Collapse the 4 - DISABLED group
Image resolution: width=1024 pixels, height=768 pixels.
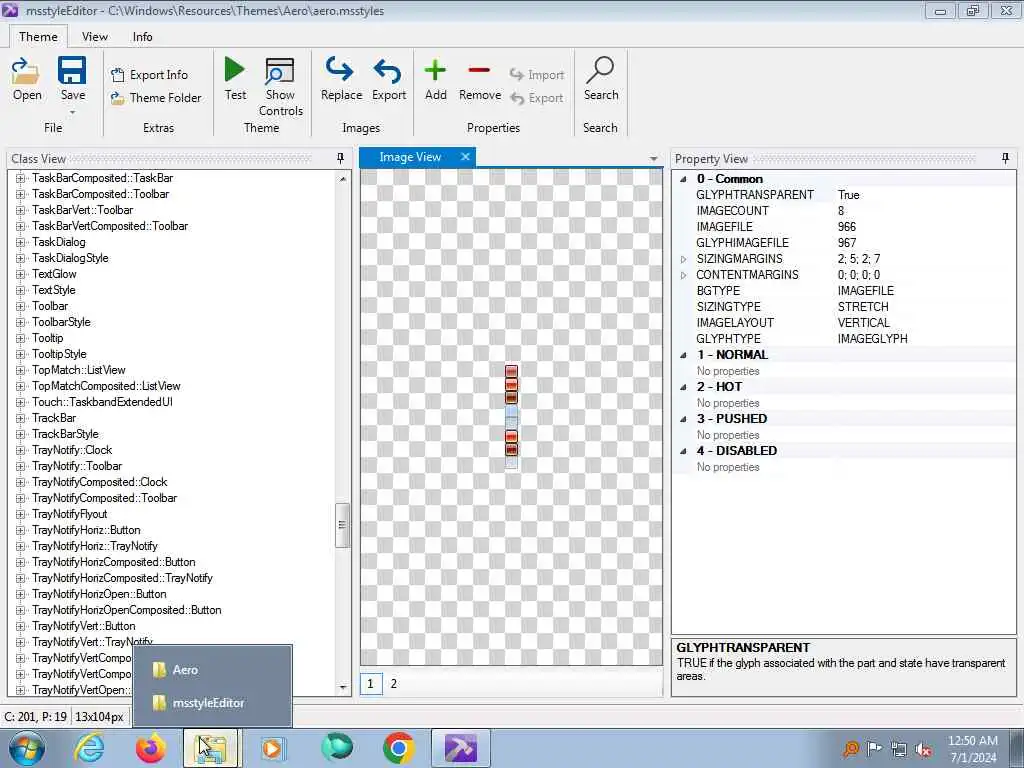[x=683, y=451]
